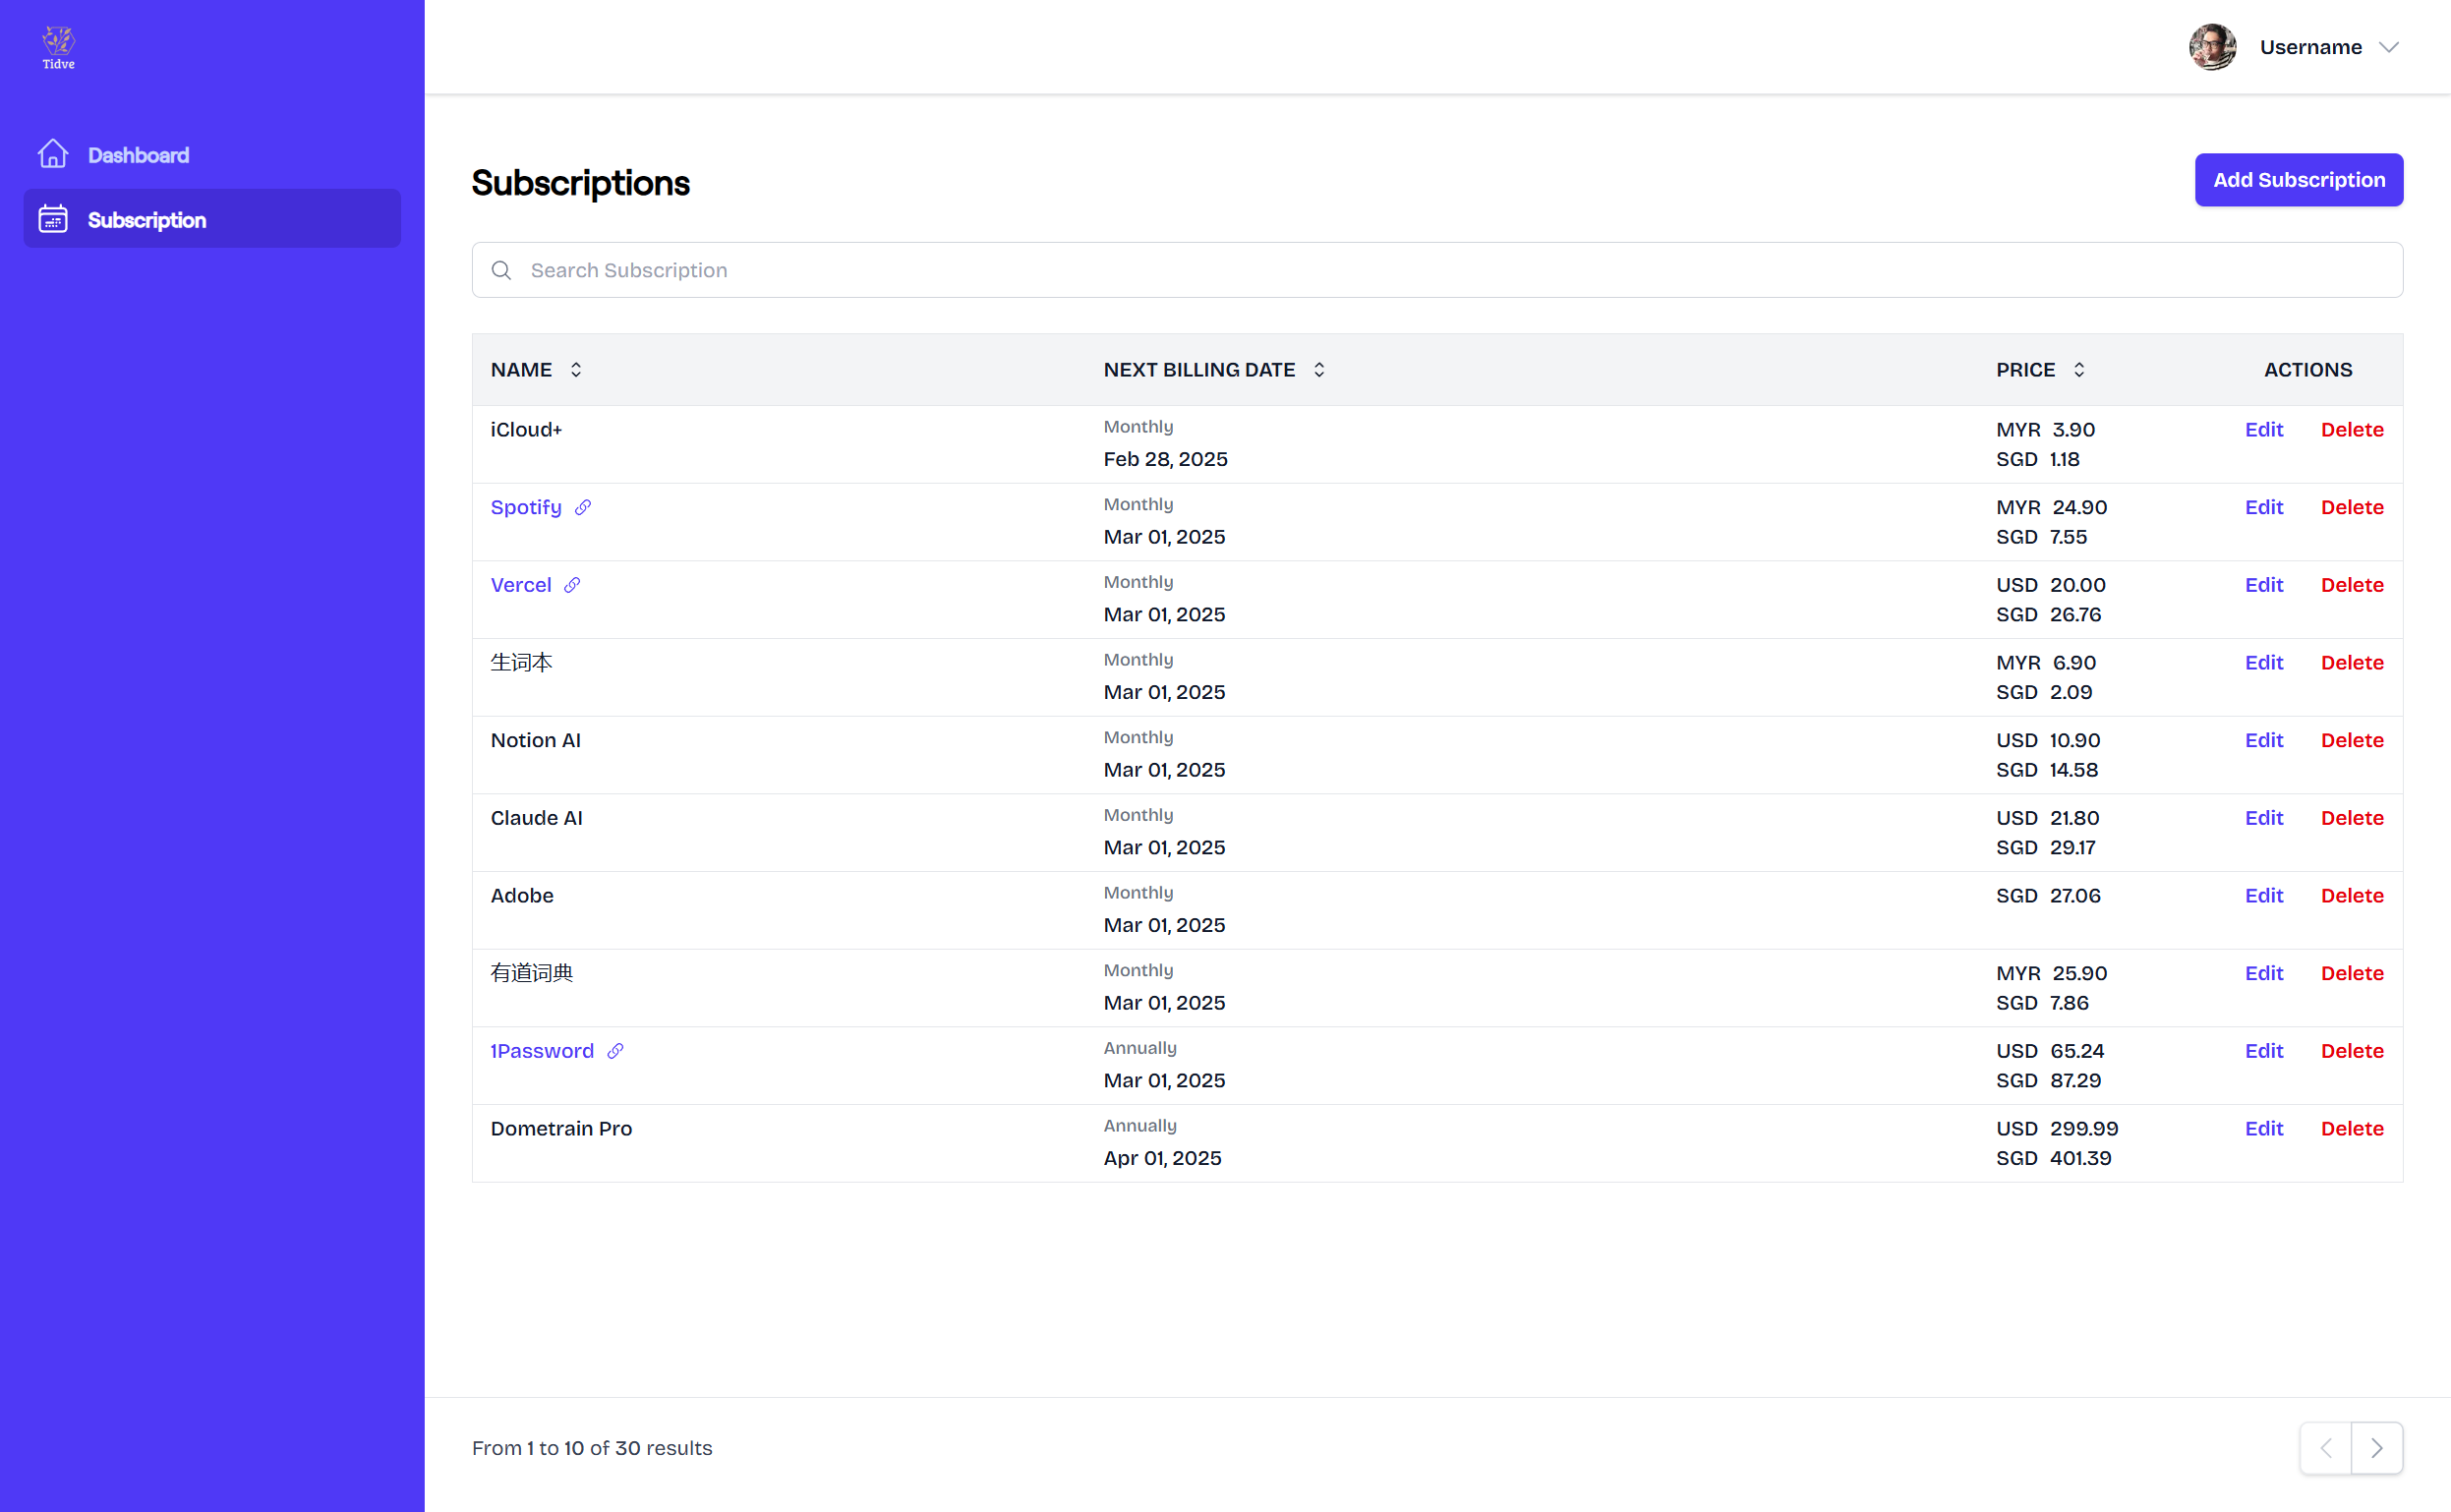This screenshot has height=1512, width=2451.
Task: Click the Dashboard home icon
Action: (53, 154)
